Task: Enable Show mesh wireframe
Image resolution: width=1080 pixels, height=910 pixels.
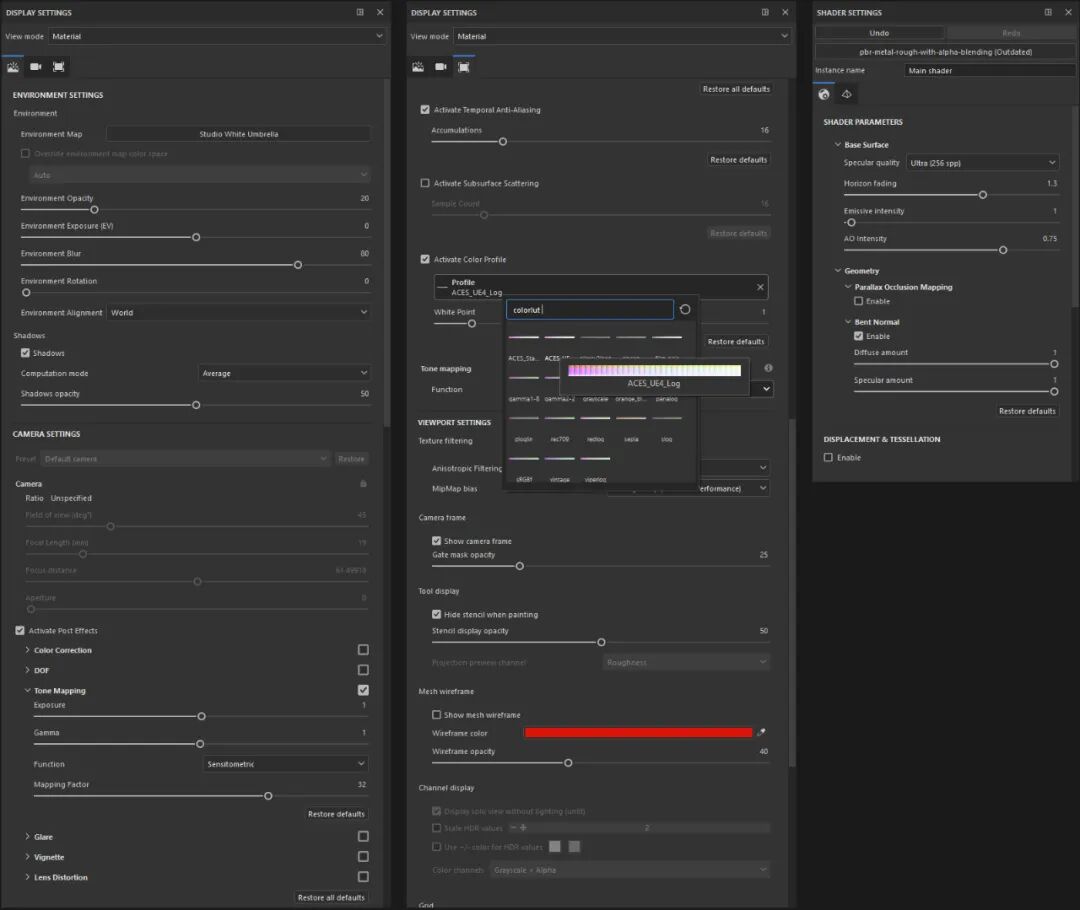Action: coord(436,714)
